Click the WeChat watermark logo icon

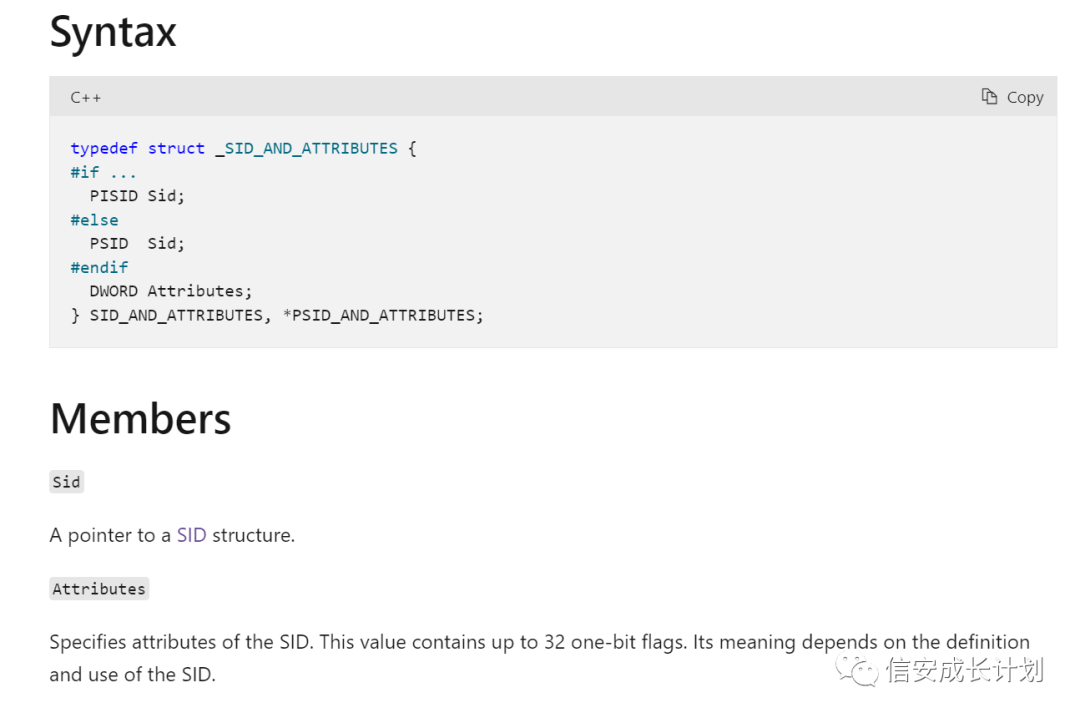(x=857, y=670)
